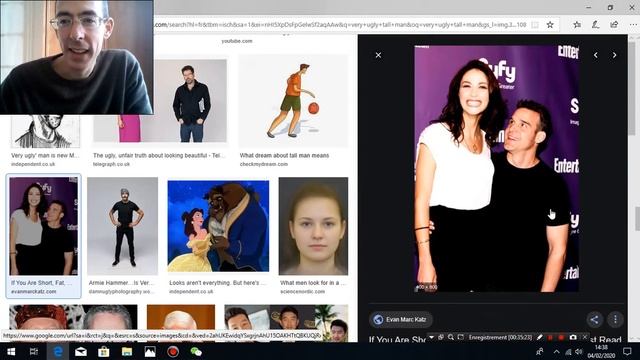Click 'What men look for in a' caption

pyautogui.click(x=313, y=283)
